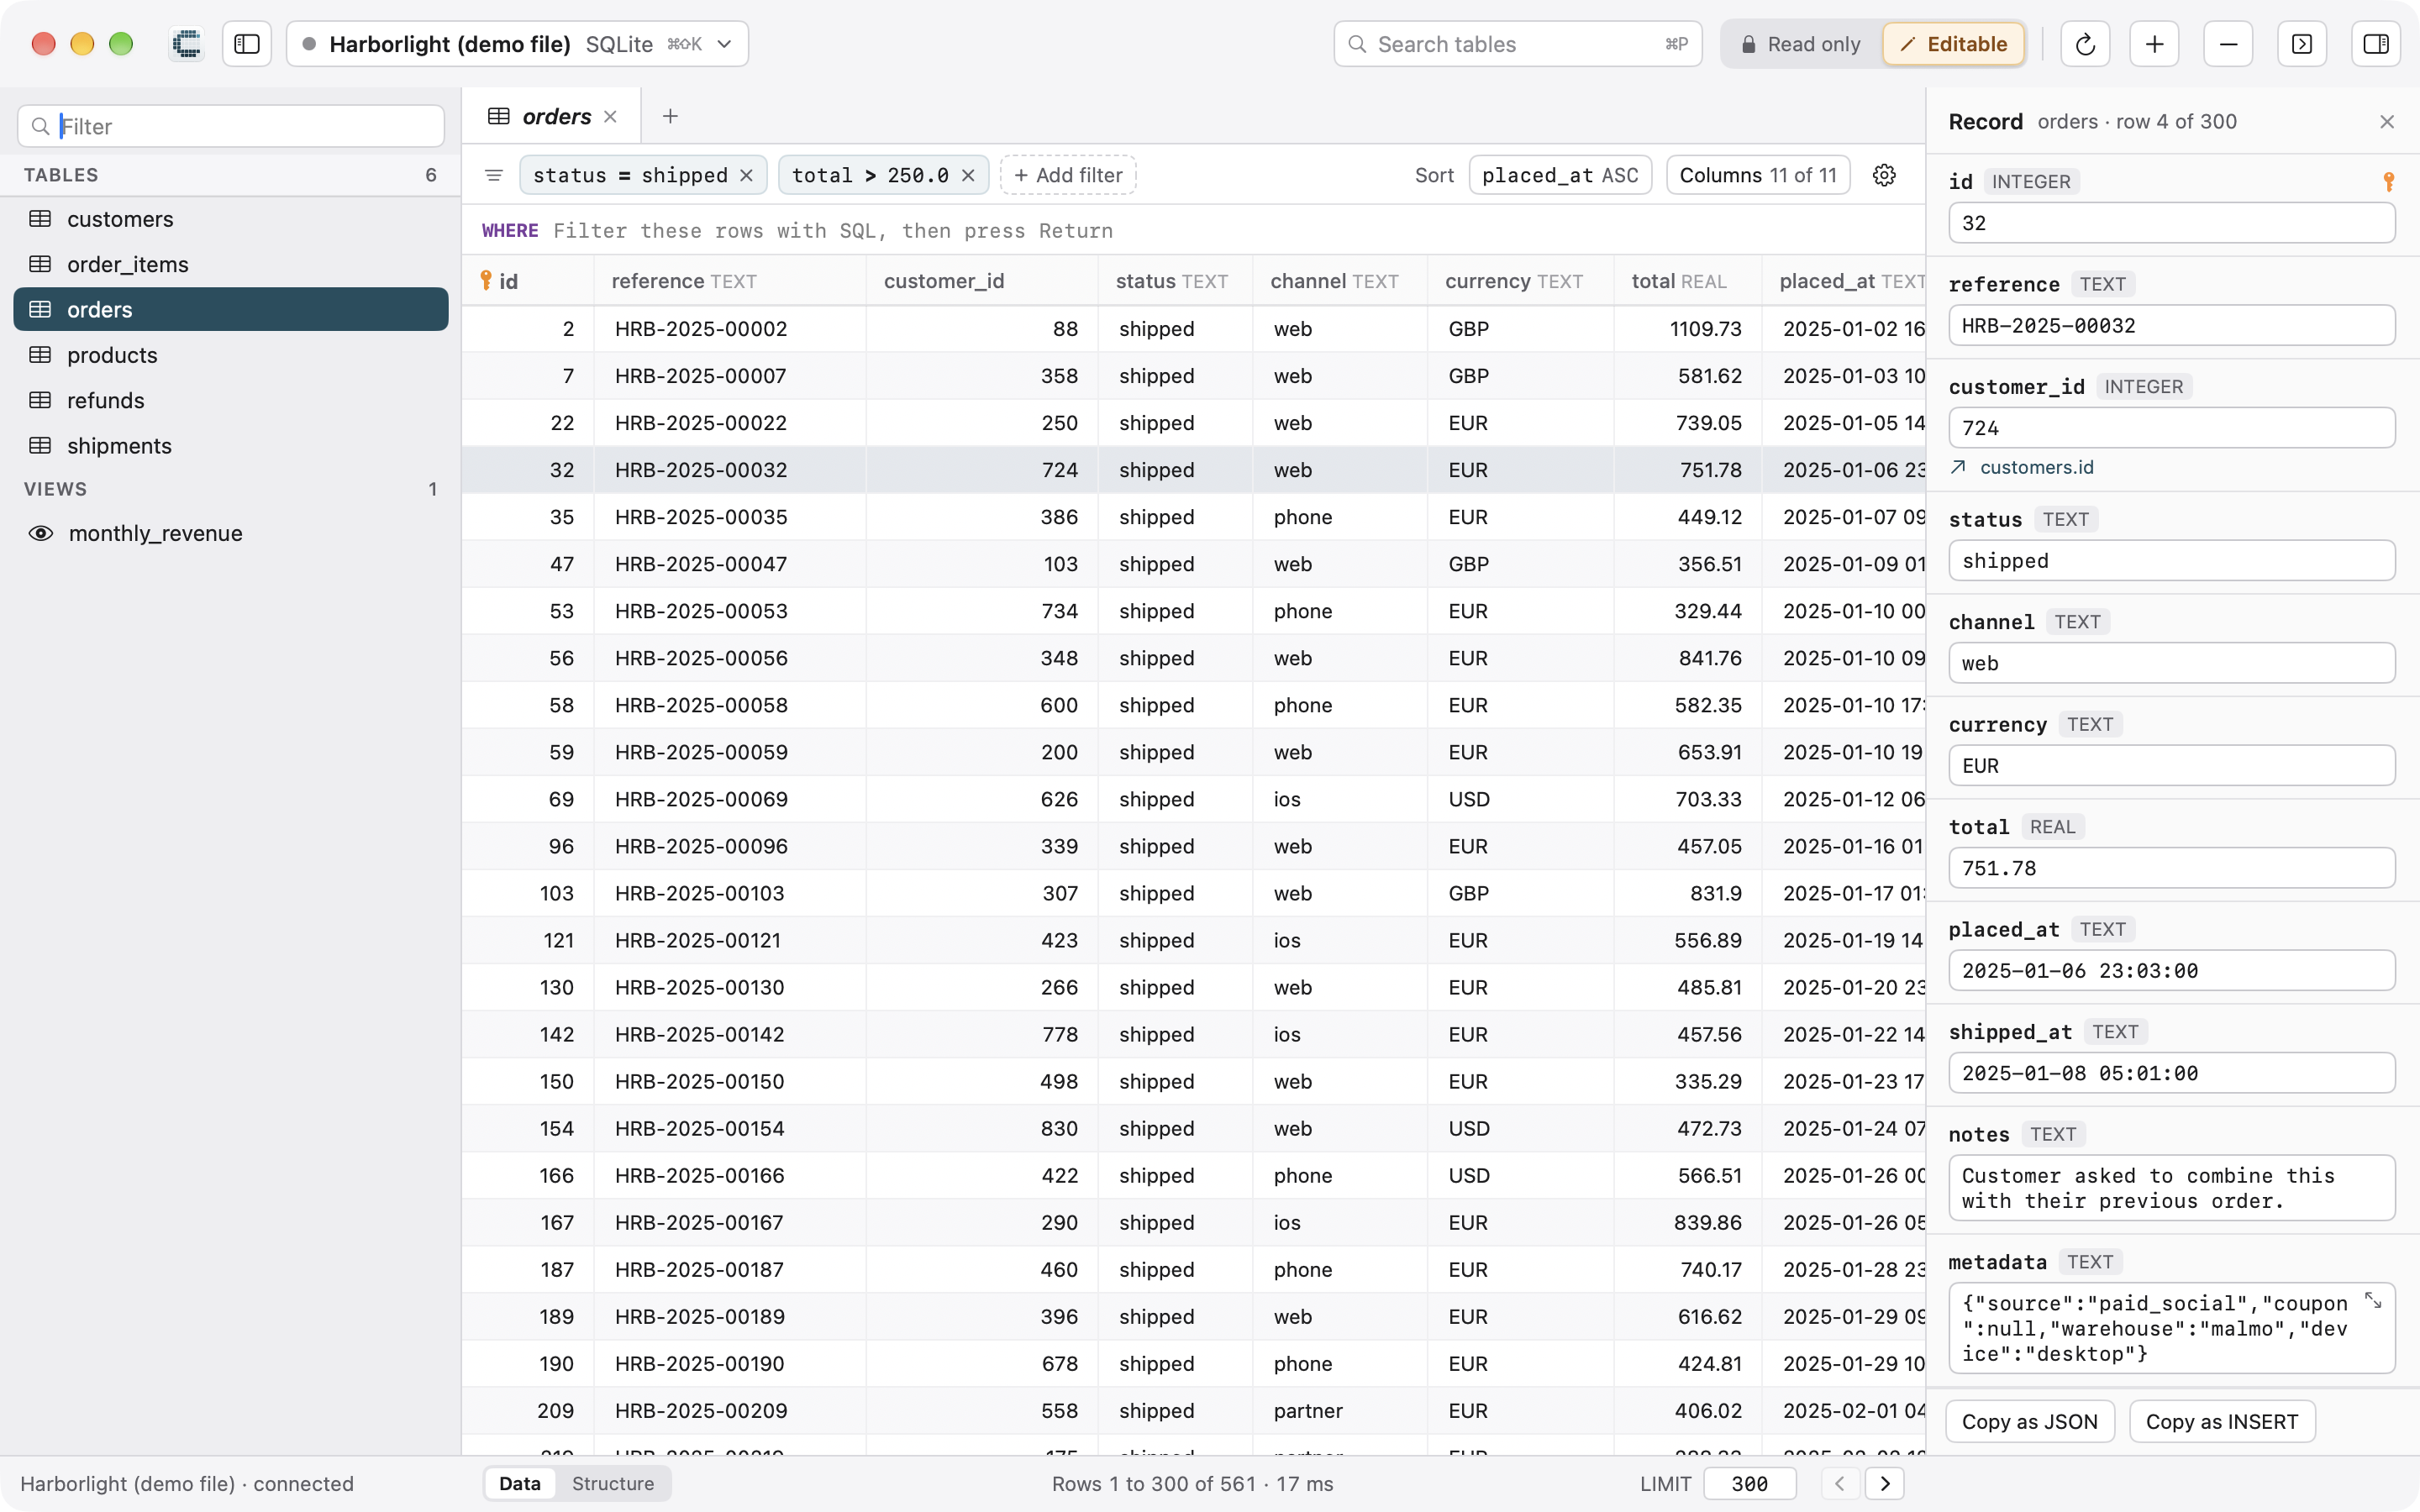Go to next page of rows
2420x1512 pixels.
(1885, 1483)
